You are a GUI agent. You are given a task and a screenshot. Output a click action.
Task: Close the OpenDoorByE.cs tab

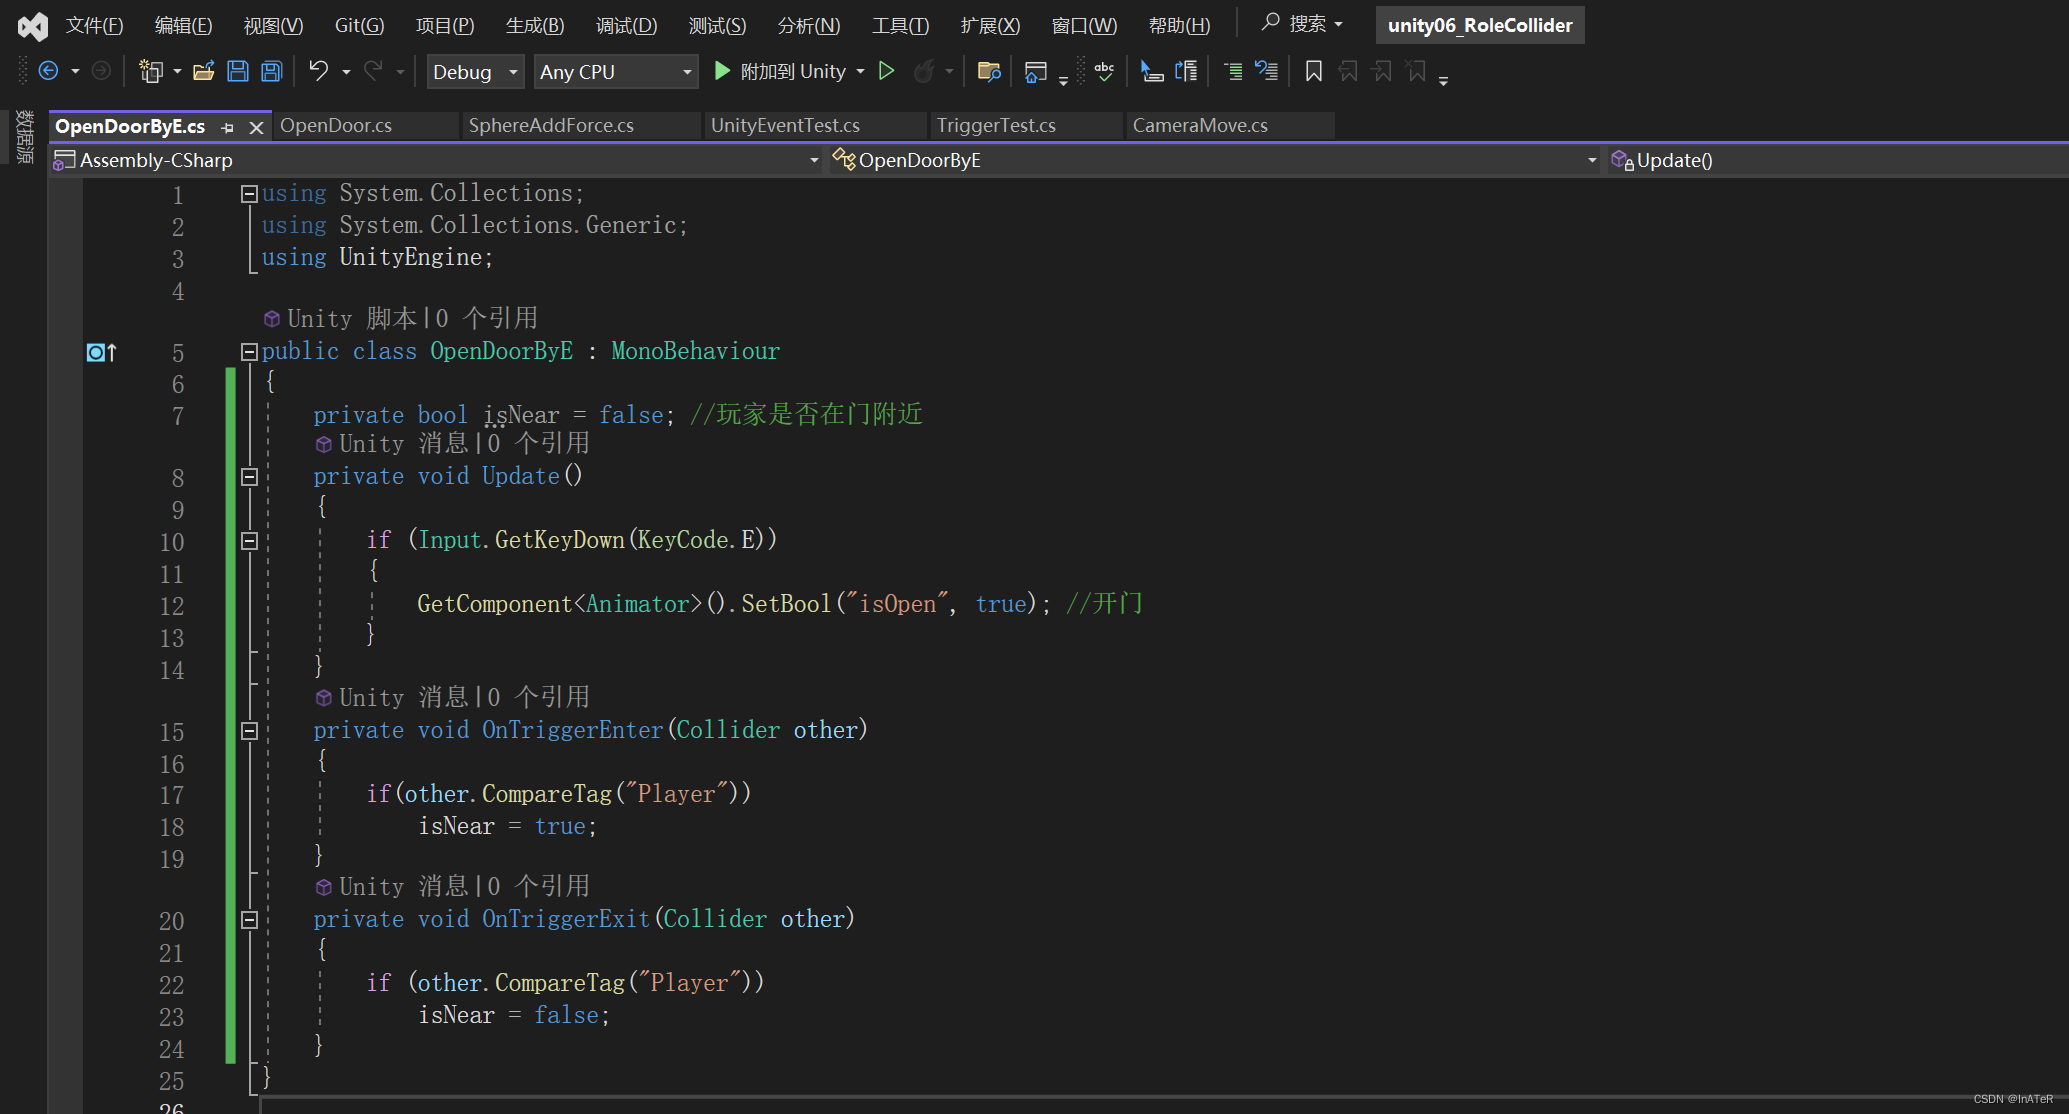[x=256, y=127]
